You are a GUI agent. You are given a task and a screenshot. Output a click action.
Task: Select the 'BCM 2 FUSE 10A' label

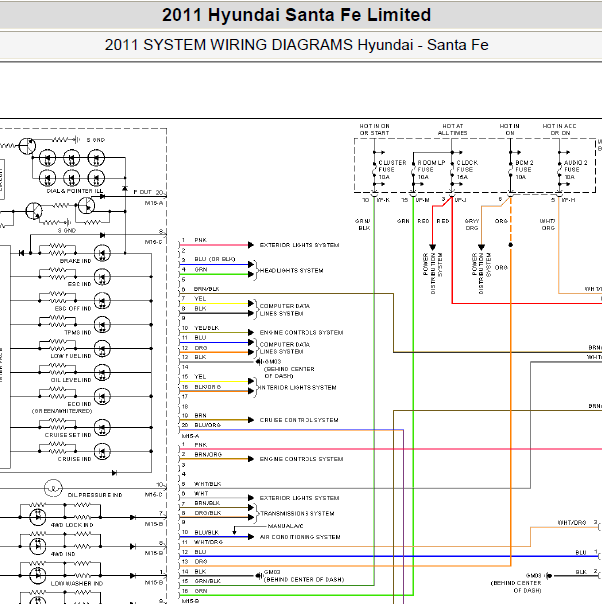524,170
